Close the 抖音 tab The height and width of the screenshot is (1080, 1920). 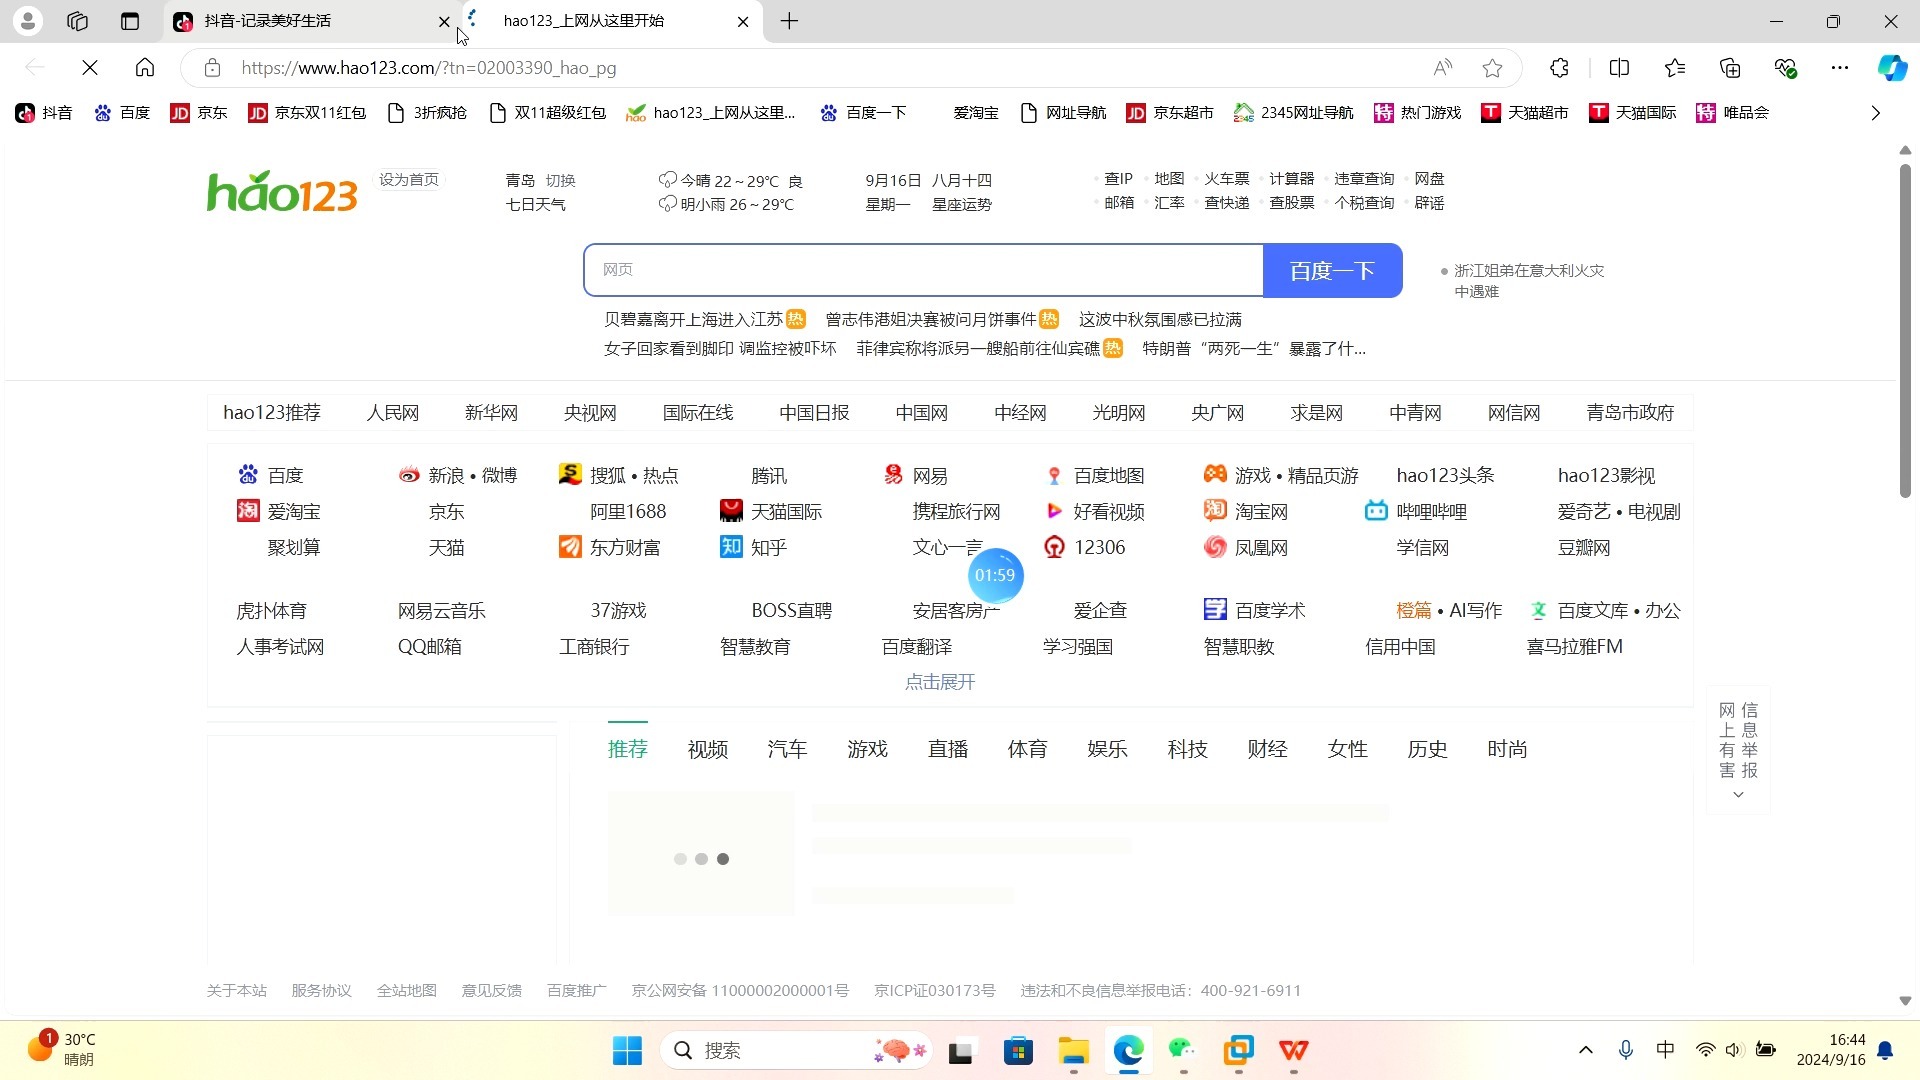point(444,21)
